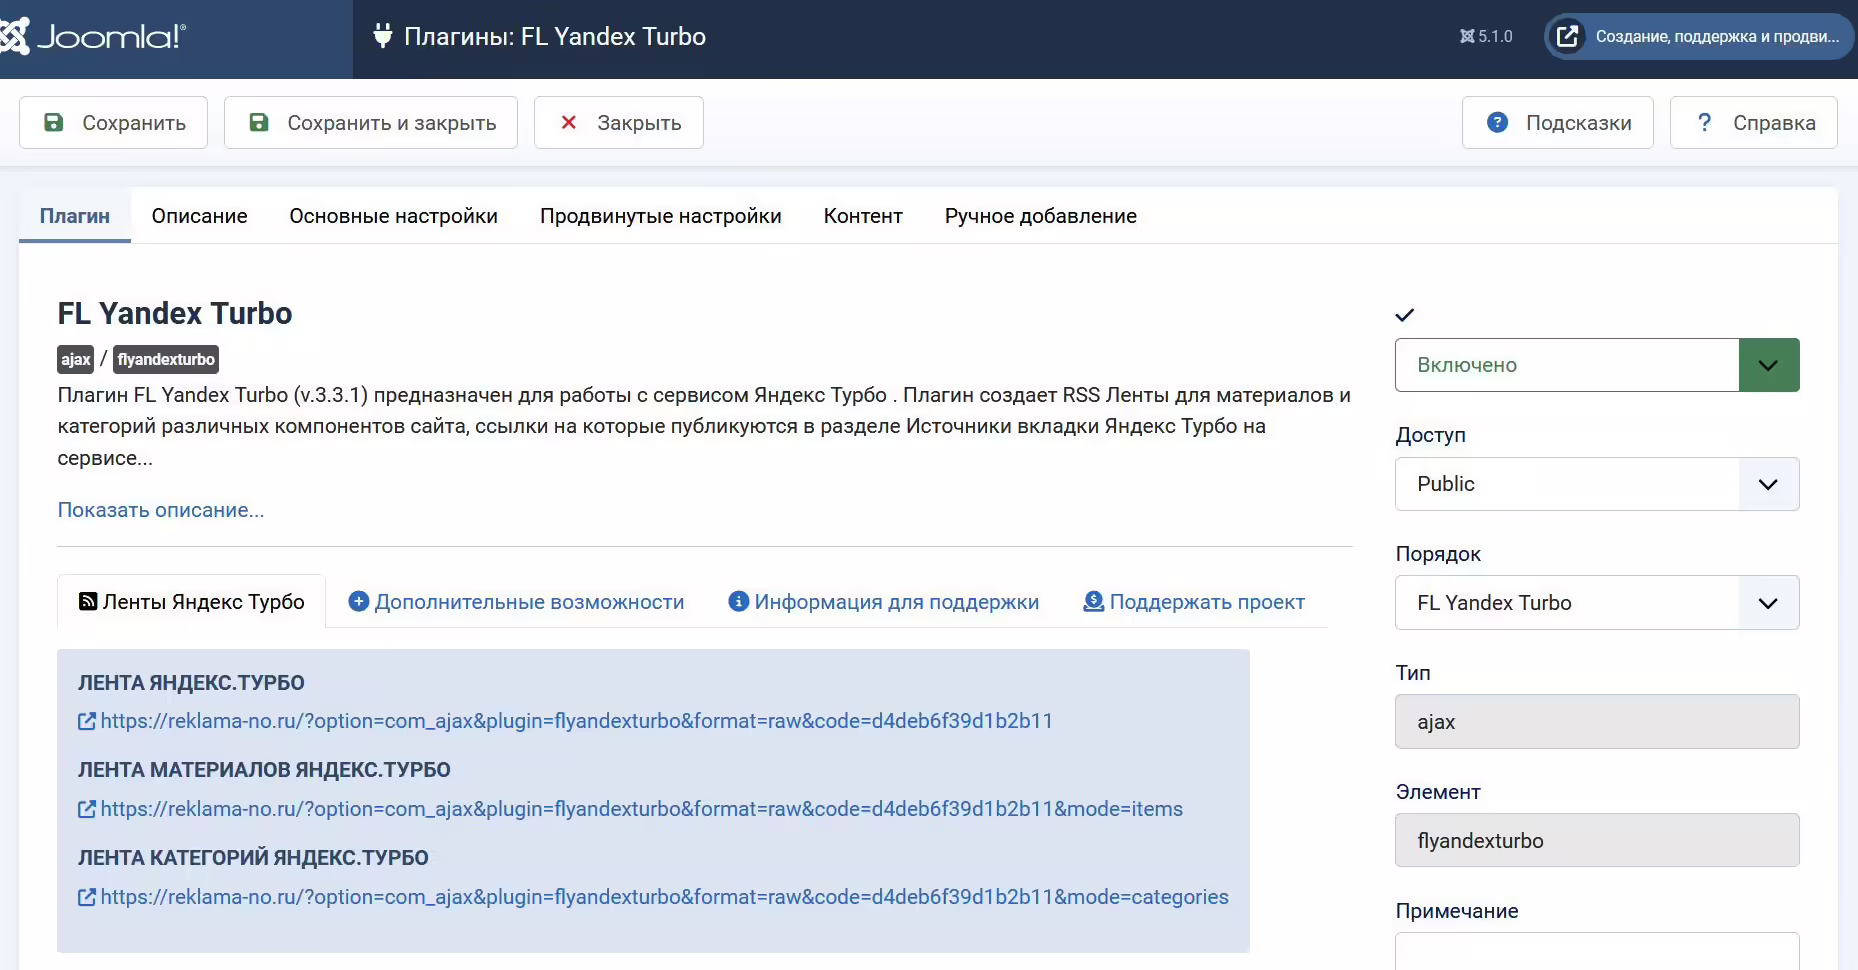Click the Тип ajax field

tap(1597, 722)
